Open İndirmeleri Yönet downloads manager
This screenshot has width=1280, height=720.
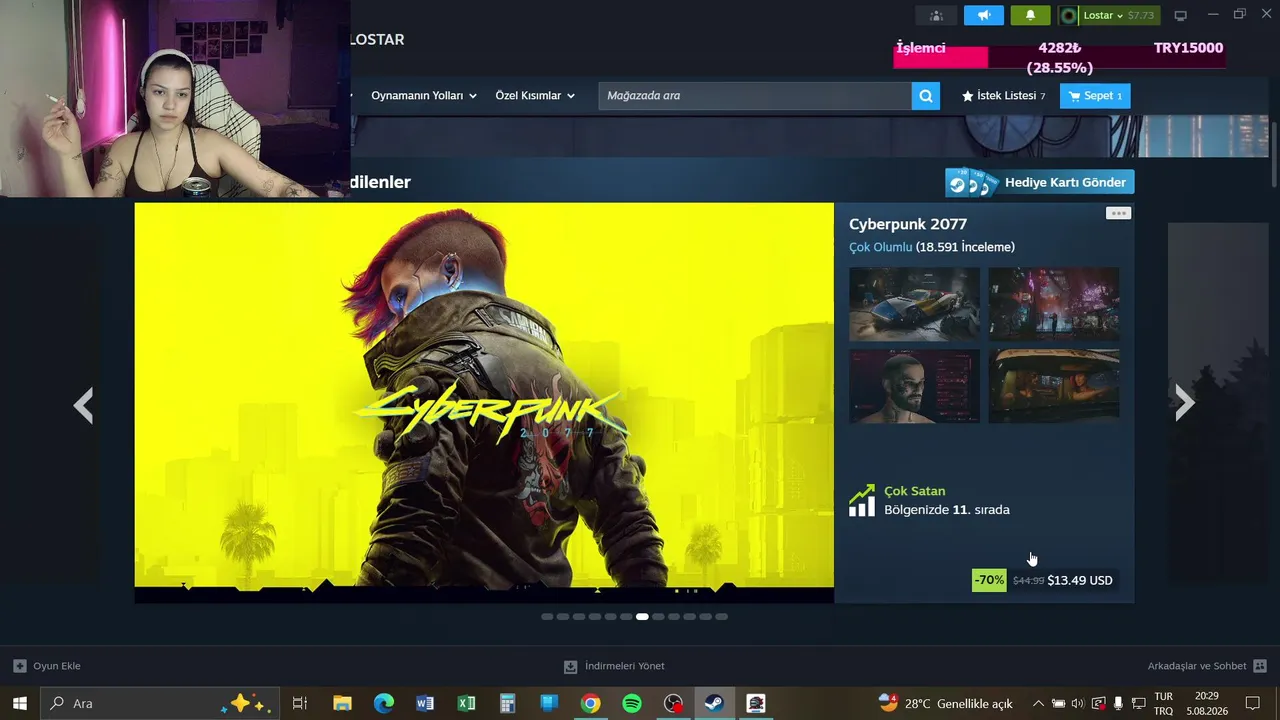click(625, 666)
